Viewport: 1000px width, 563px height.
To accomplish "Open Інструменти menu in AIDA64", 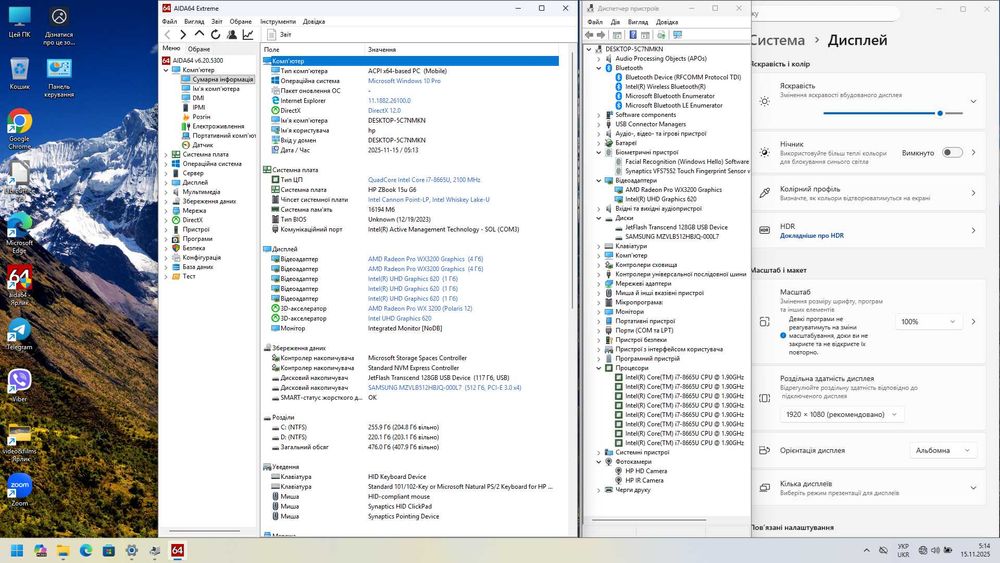I will click(x=278, y=21).
